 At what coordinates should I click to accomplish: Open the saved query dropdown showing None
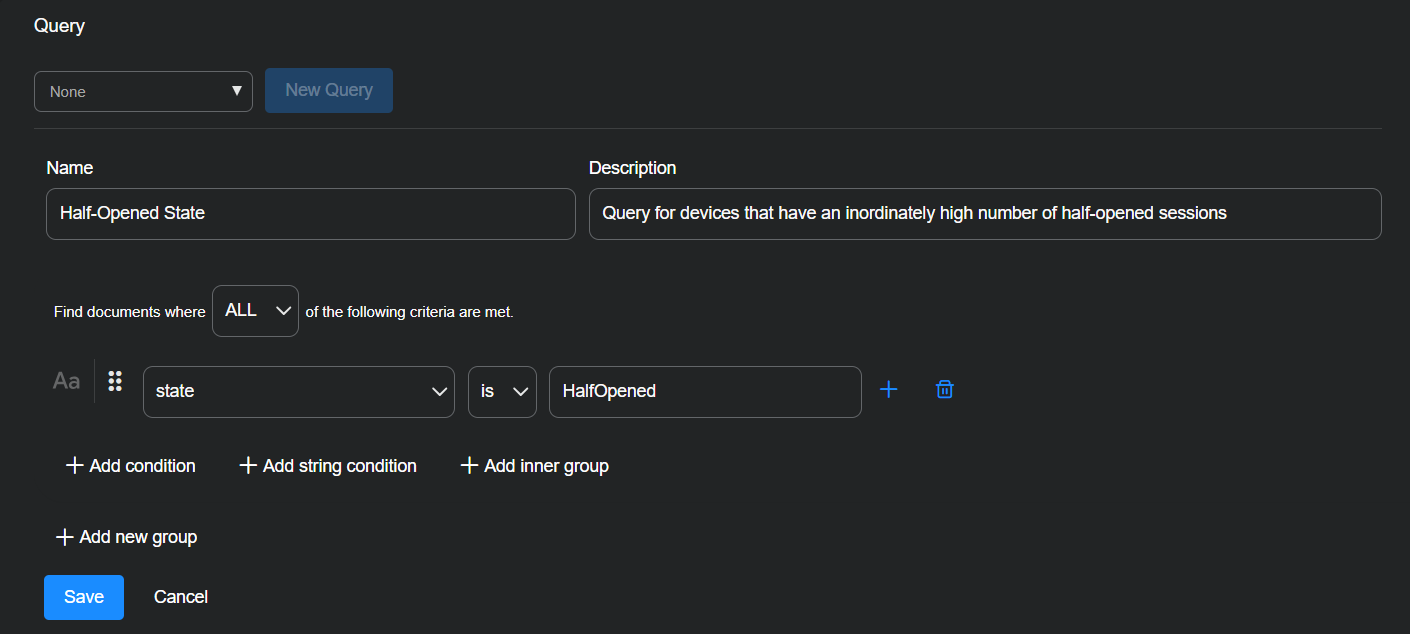coord(143,91)
